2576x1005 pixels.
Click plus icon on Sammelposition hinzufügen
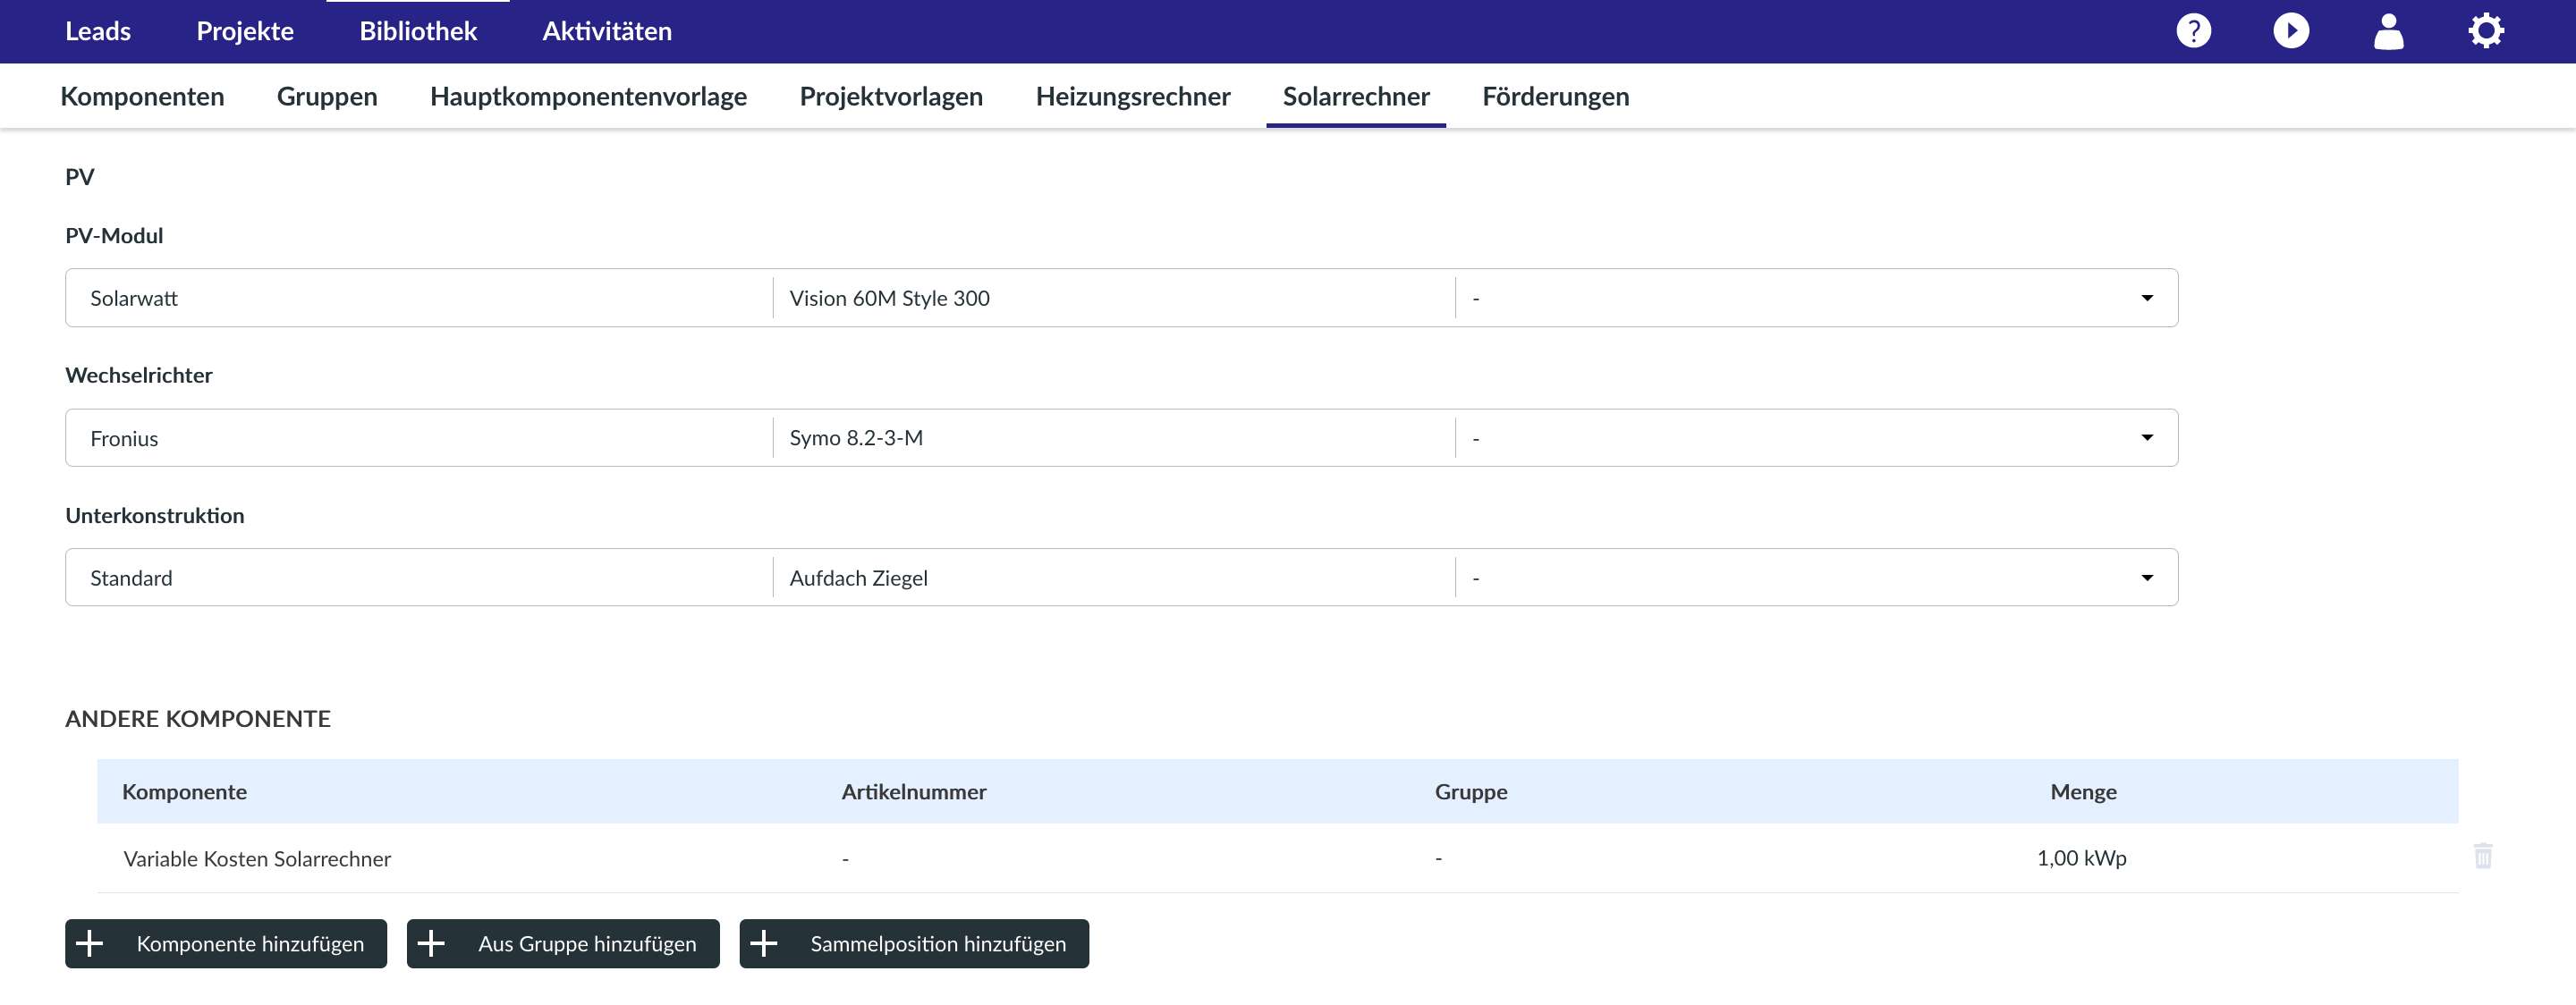(764, 943)
